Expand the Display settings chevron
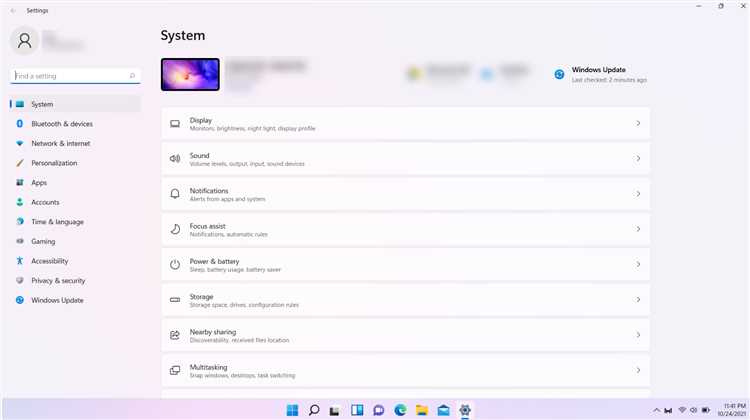 tap(638, 123)
